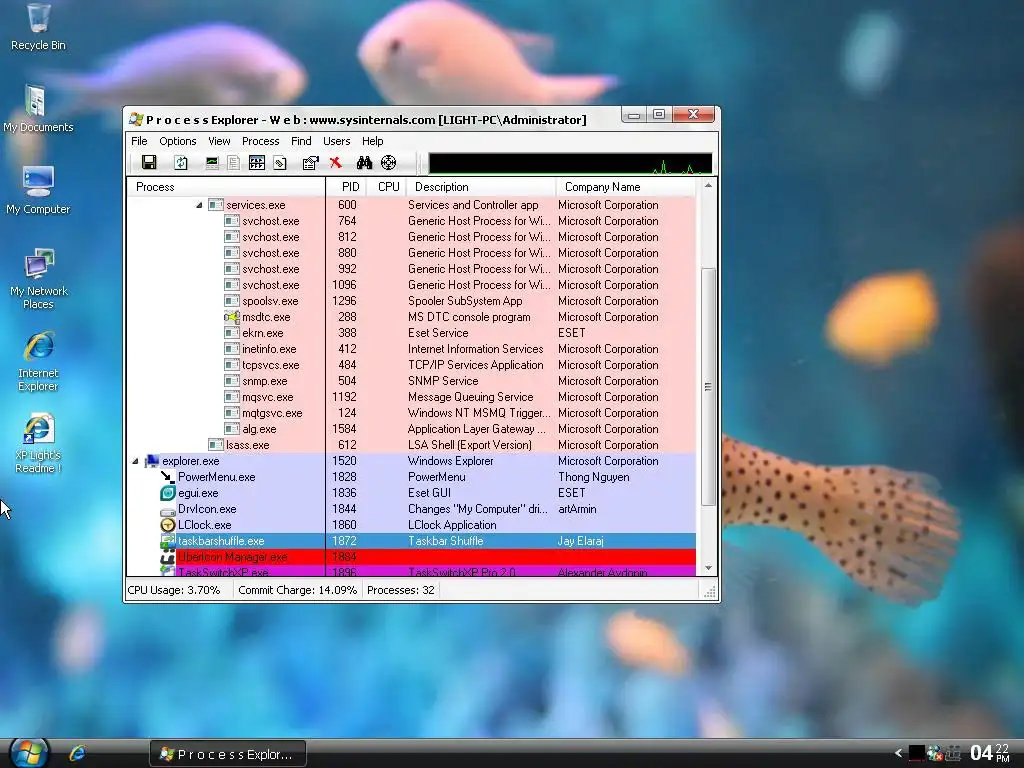
Task: Click the binoculars Find Handle icon
Action: (x=364, y=163)
